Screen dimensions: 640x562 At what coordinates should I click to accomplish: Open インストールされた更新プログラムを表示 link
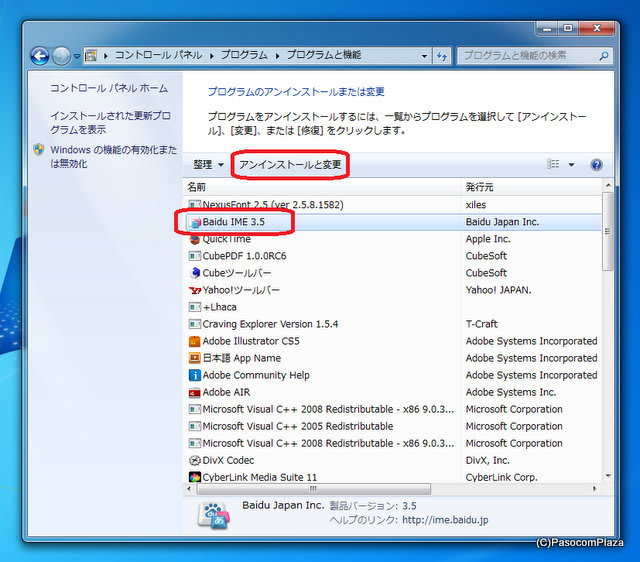pos(110,122)
